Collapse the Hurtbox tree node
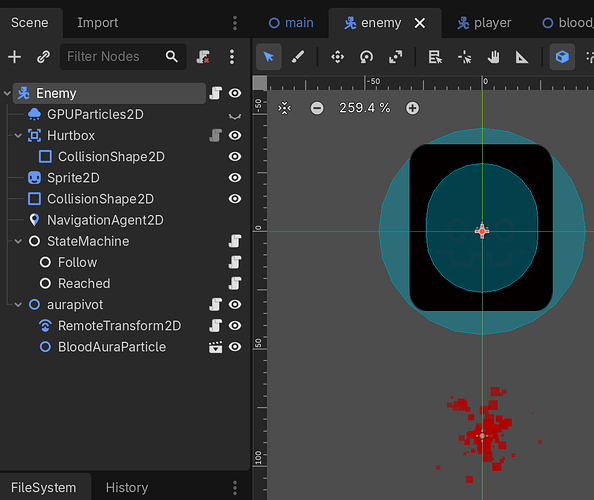This screenshot has height=500, width=594. coord(18,136)
